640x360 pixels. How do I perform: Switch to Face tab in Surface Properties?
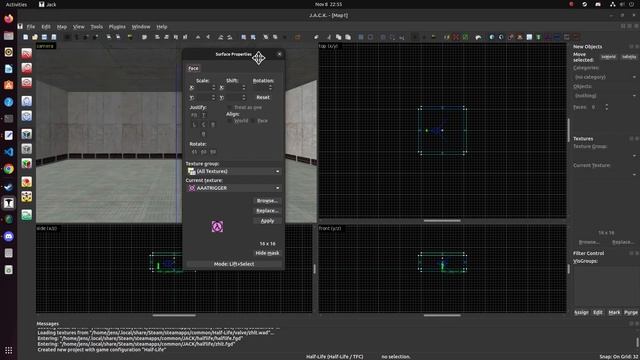coord(193,69)
